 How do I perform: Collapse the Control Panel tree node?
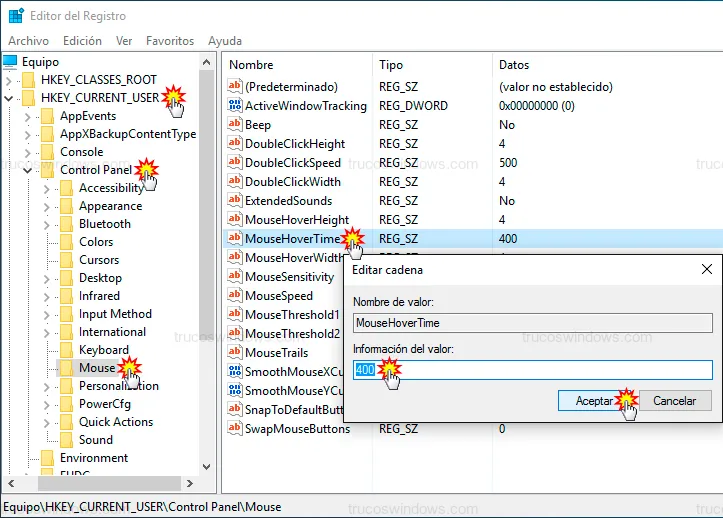(x=28, y=170)
